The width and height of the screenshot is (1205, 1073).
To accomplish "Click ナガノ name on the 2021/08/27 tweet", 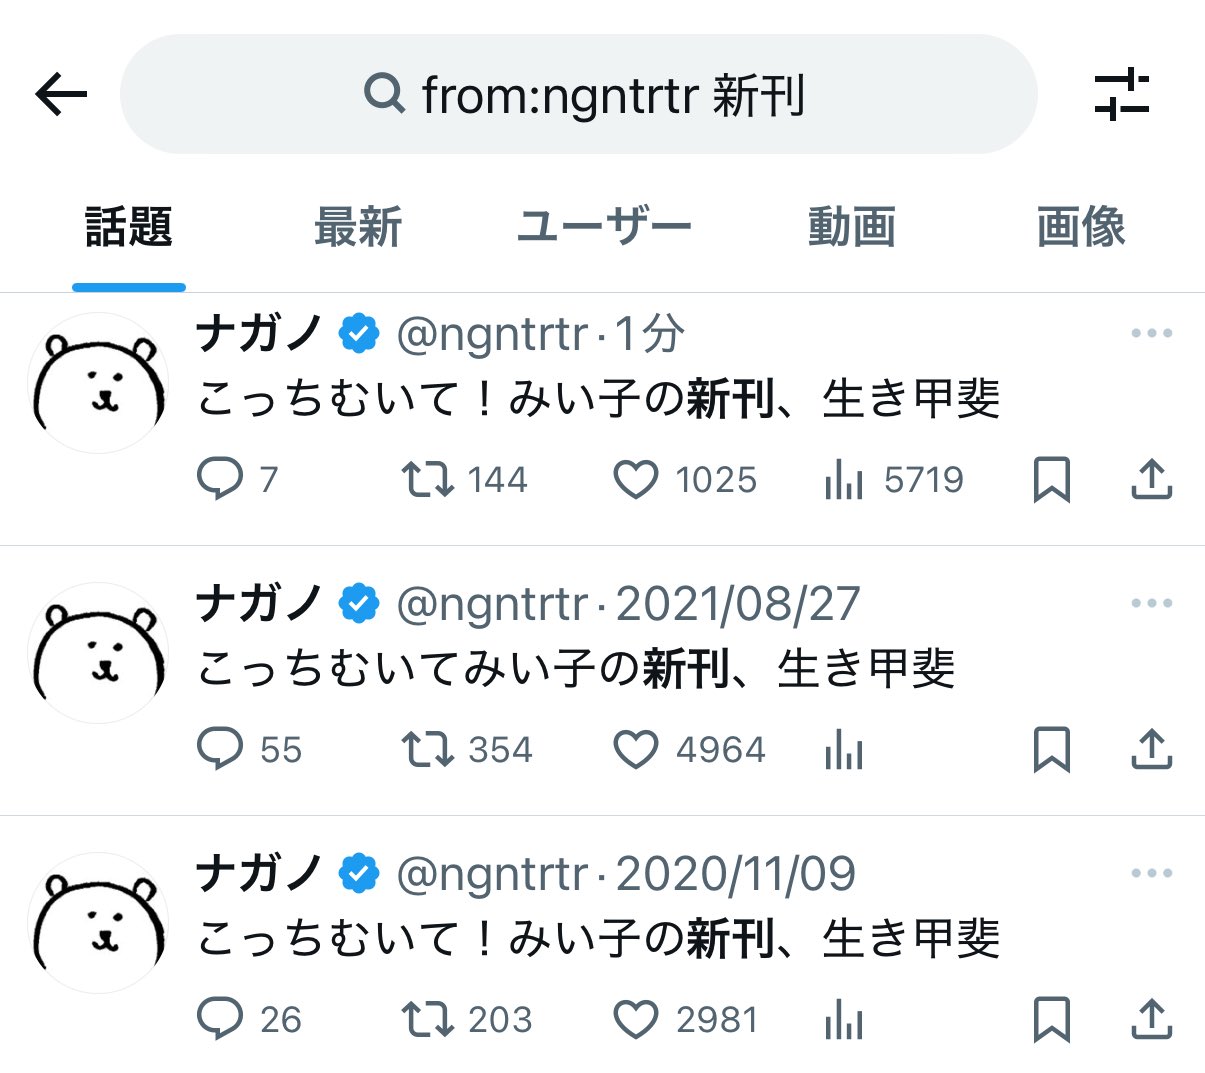I will [259, 603].
